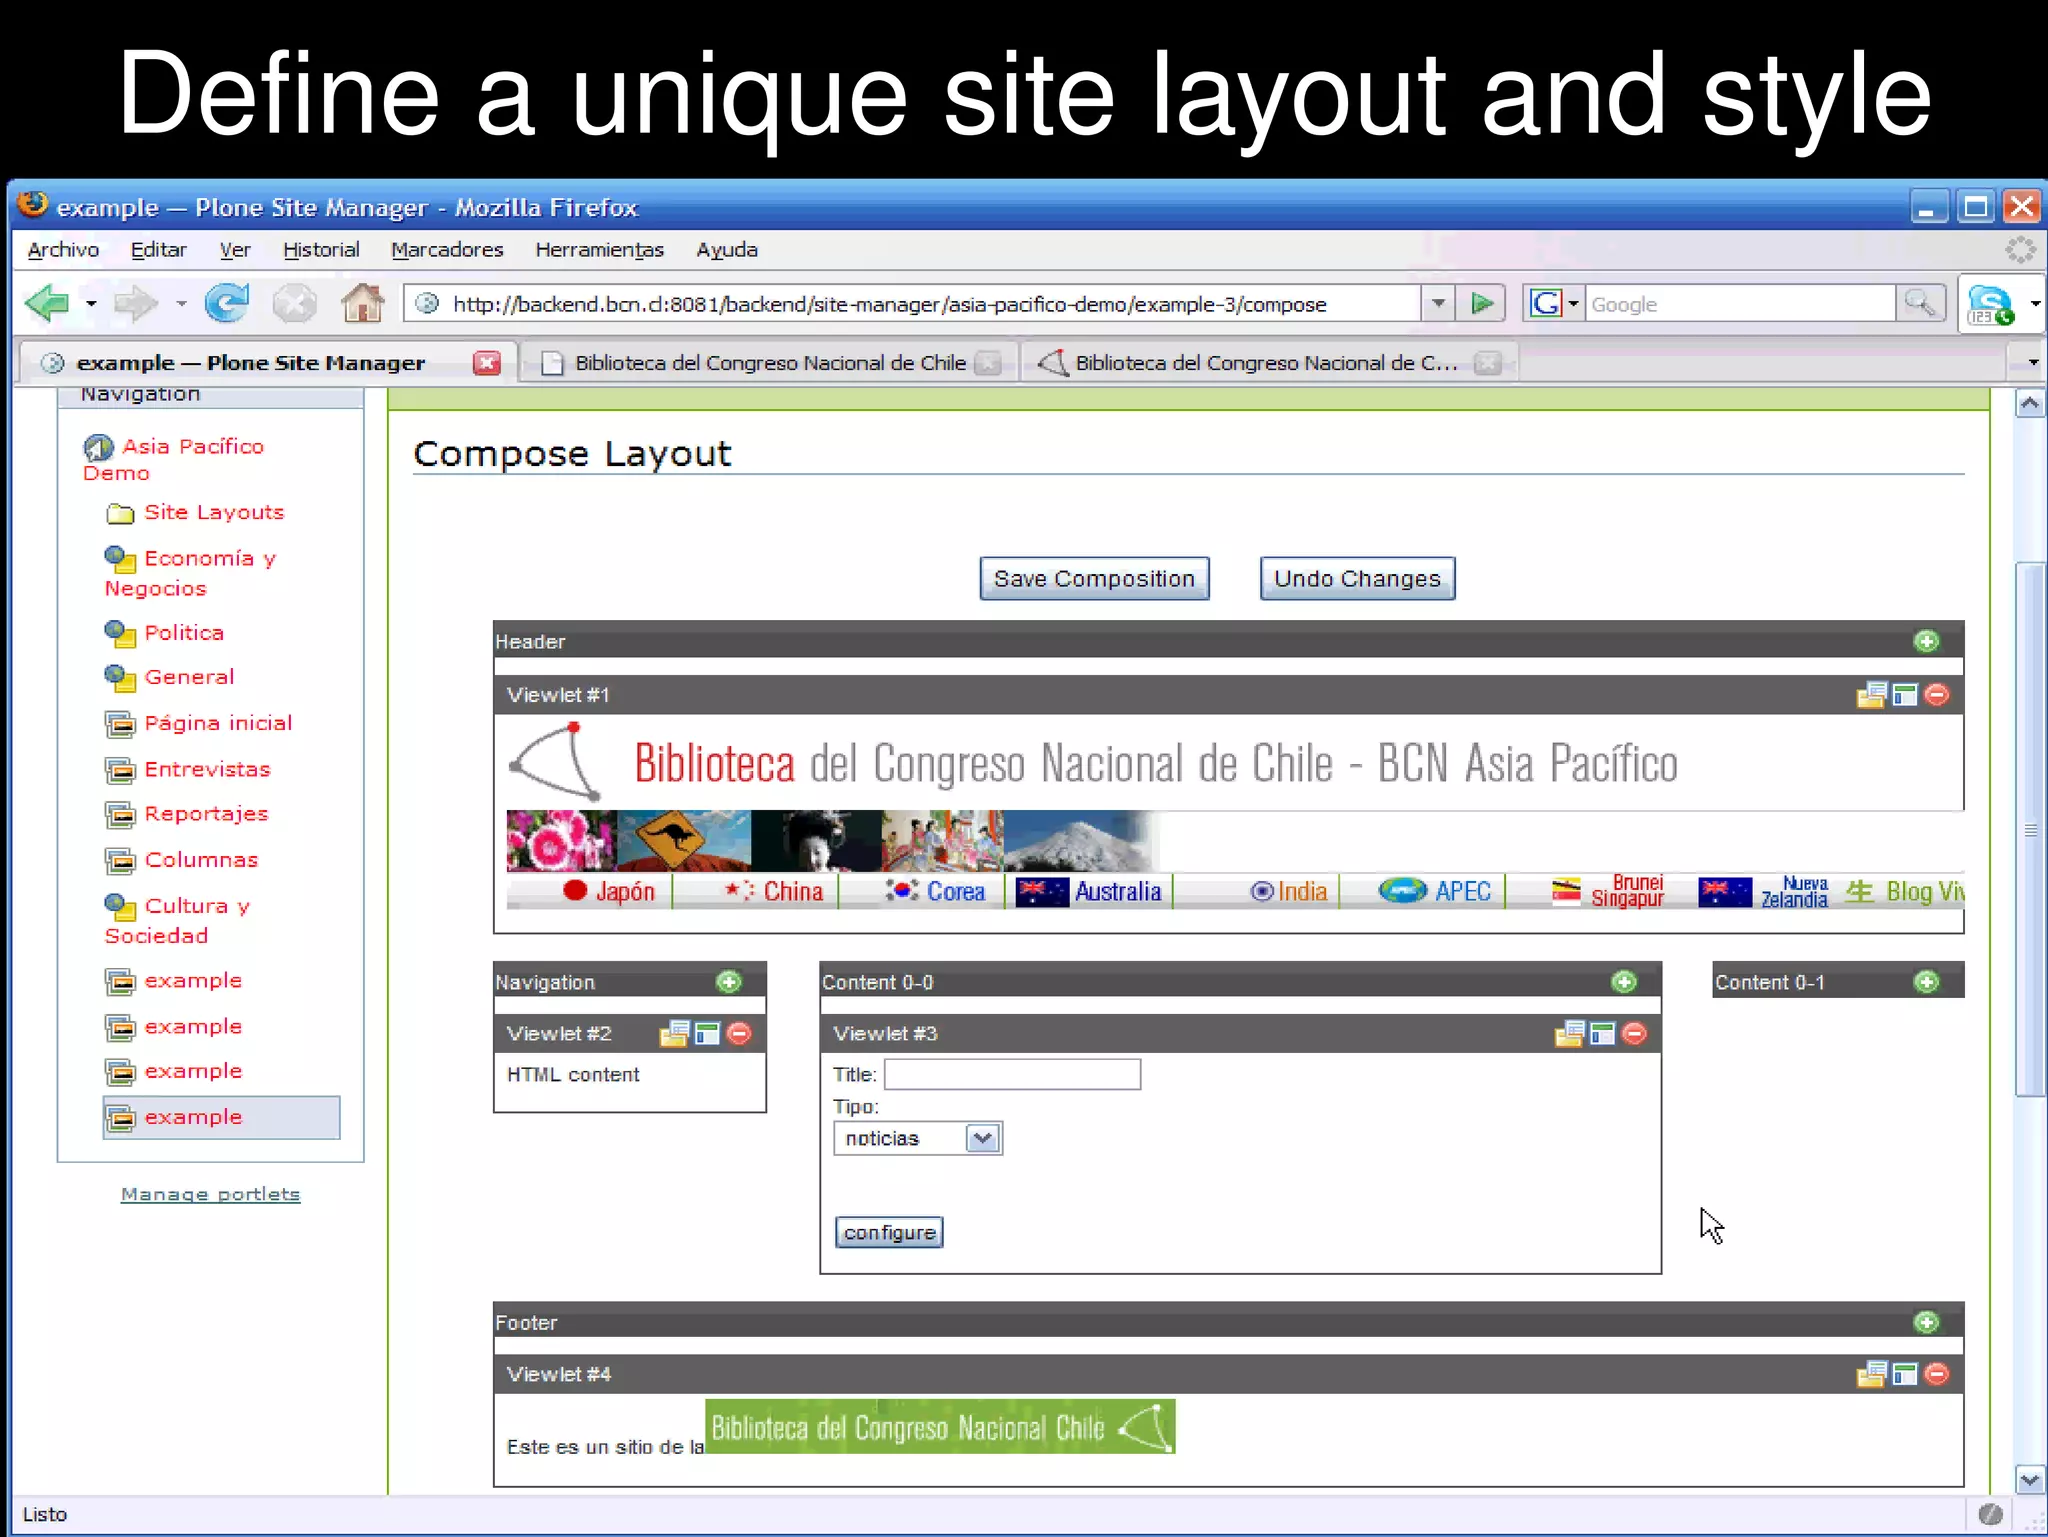The height and width of the screenshot is (1537, 2048).
Task: Click the Save Composition button
Action: (x=1094, y=579)
